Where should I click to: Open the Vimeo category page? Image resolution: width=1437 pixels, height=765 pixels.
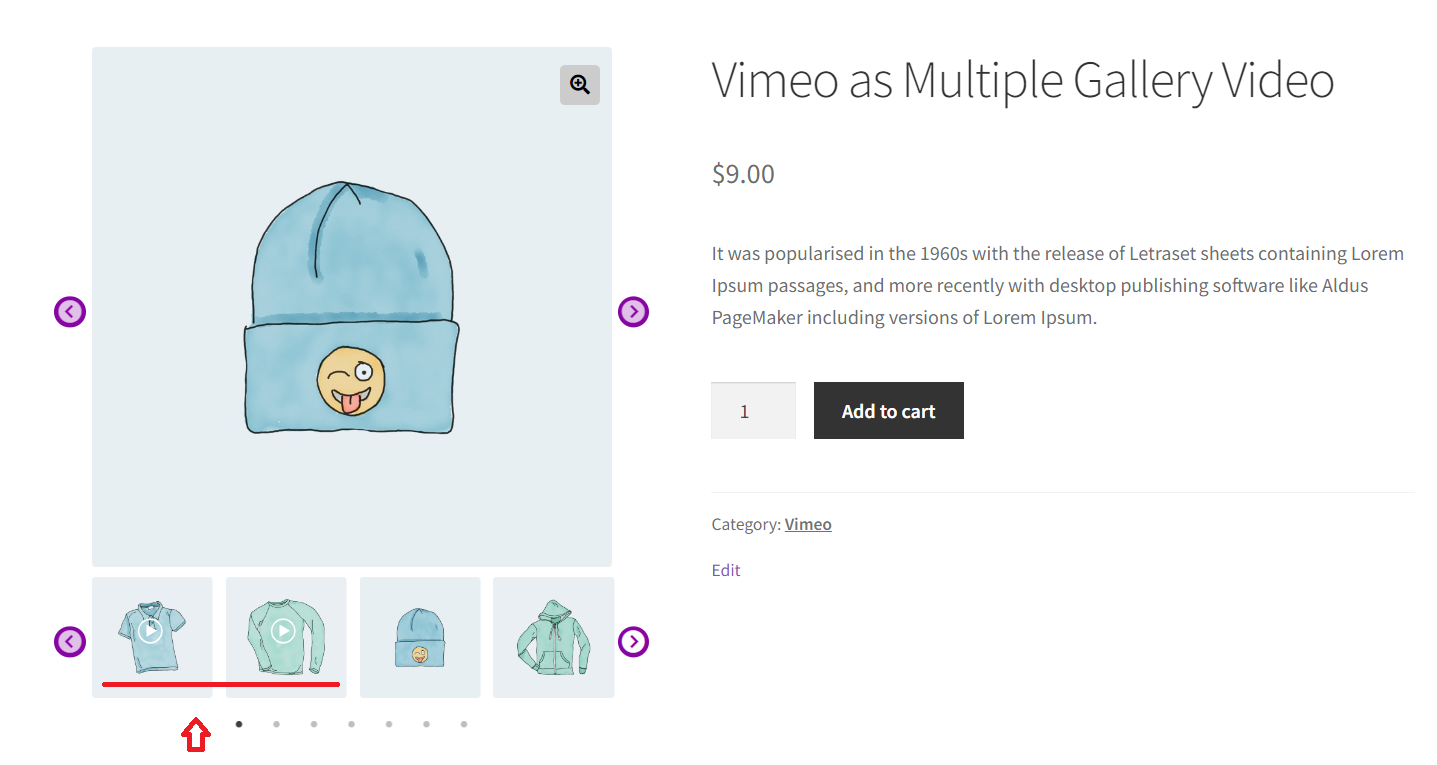[x=807, y=523]
